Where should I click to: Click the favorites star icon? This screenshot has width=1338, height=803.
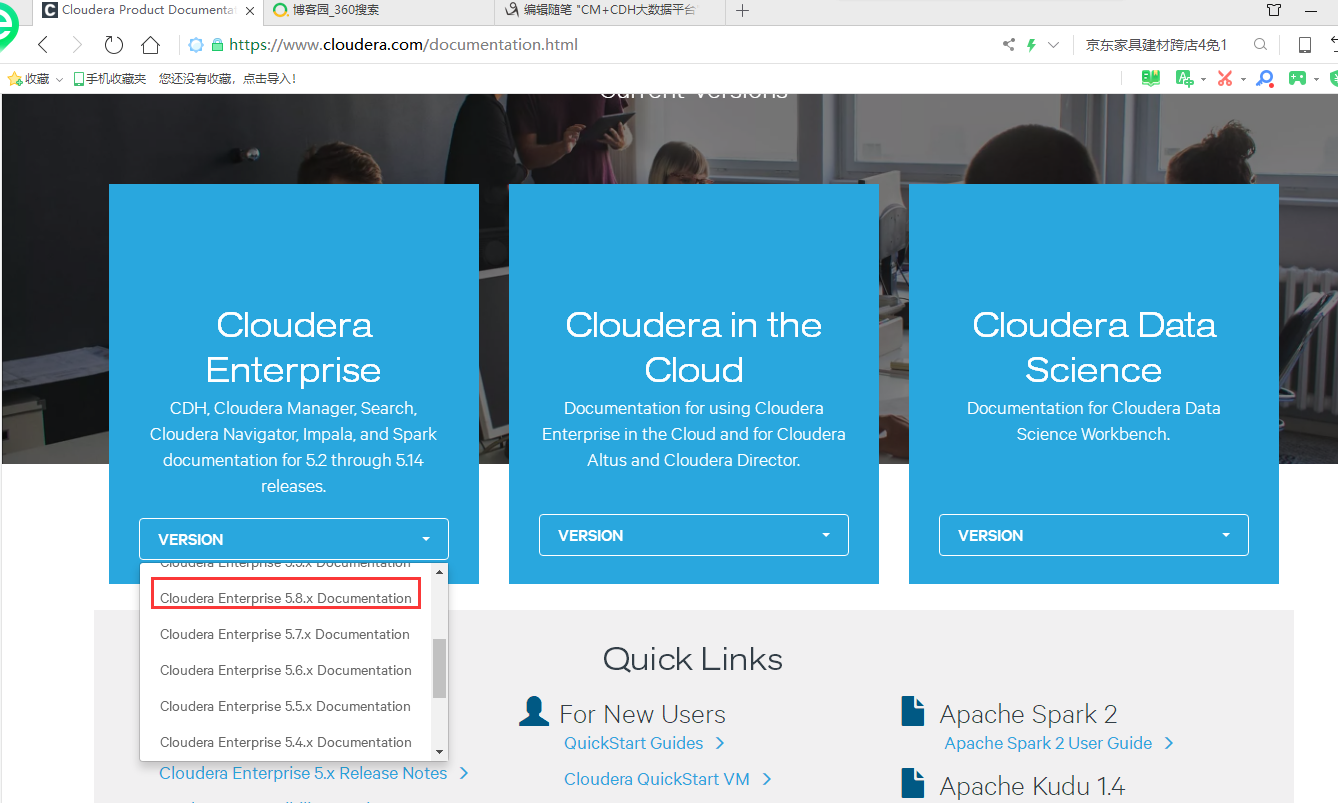pos(14,78)
